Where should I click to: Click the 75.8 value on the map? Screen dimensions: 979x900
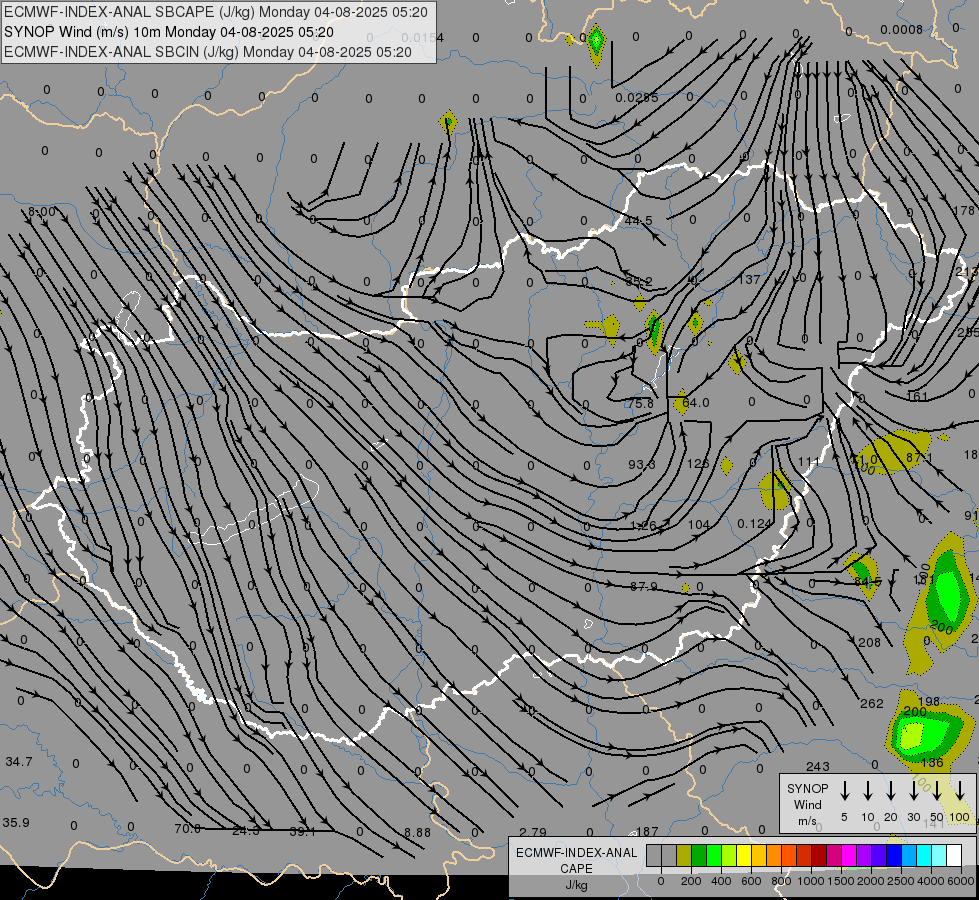[x=641, y=403]
